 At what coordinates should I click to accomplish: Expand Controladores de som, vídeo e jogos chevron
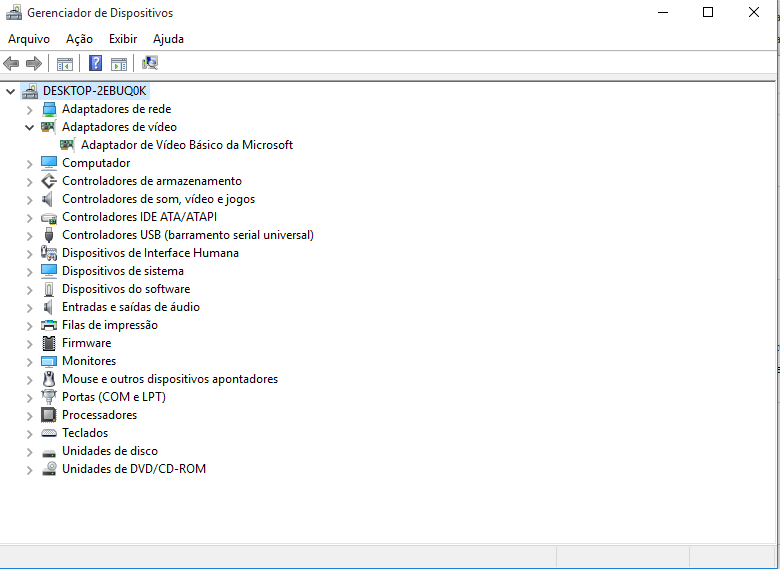point(29,199)
